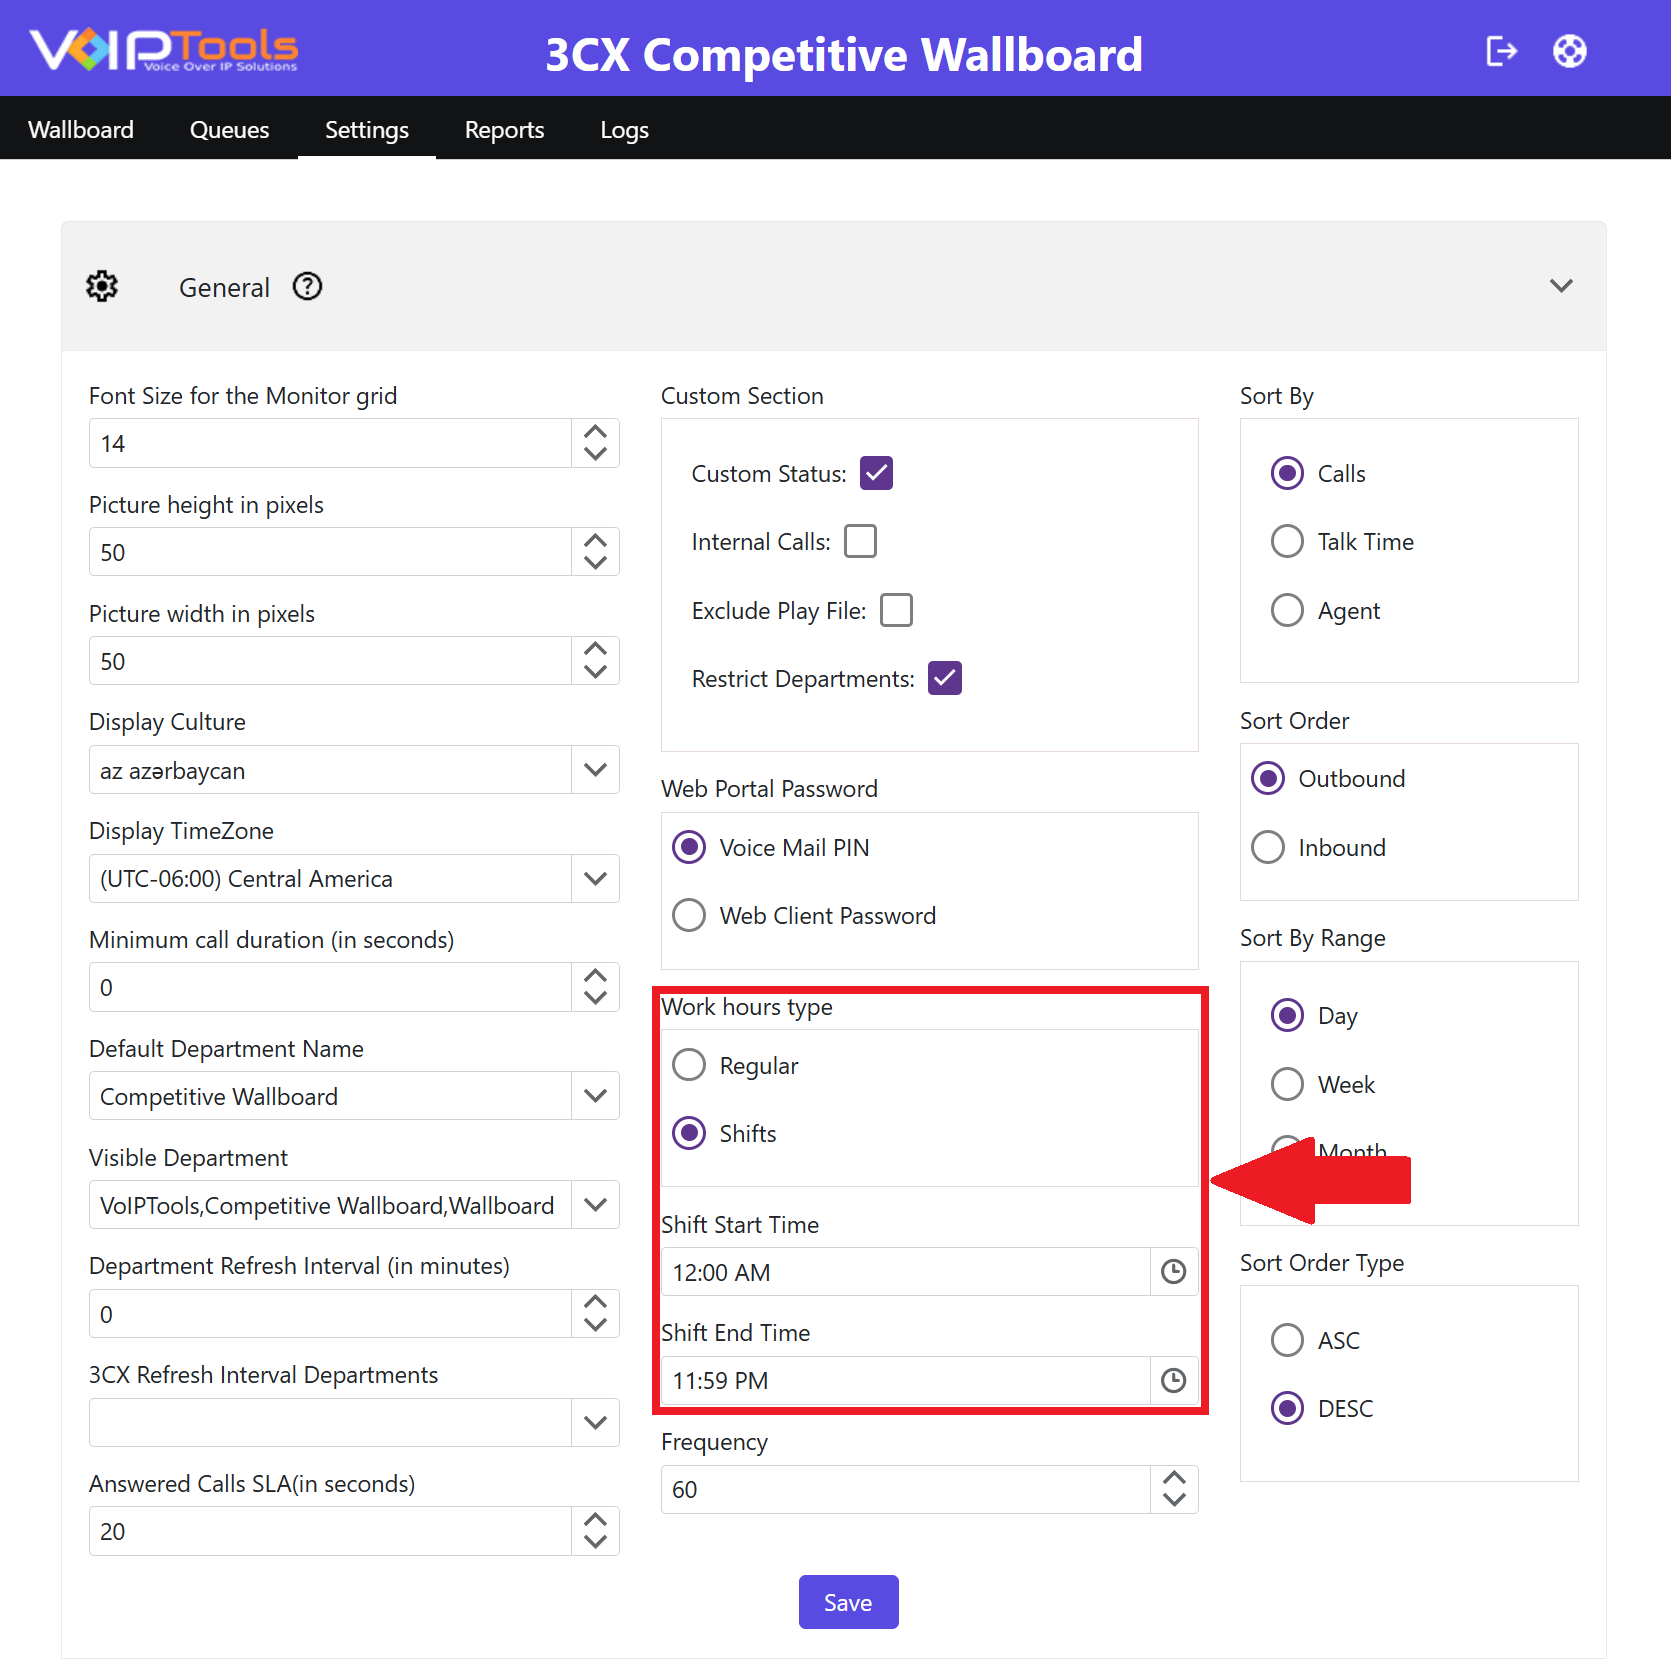
Task: Click the Answered Calls SLA input field
Action: coord(330,1531)
